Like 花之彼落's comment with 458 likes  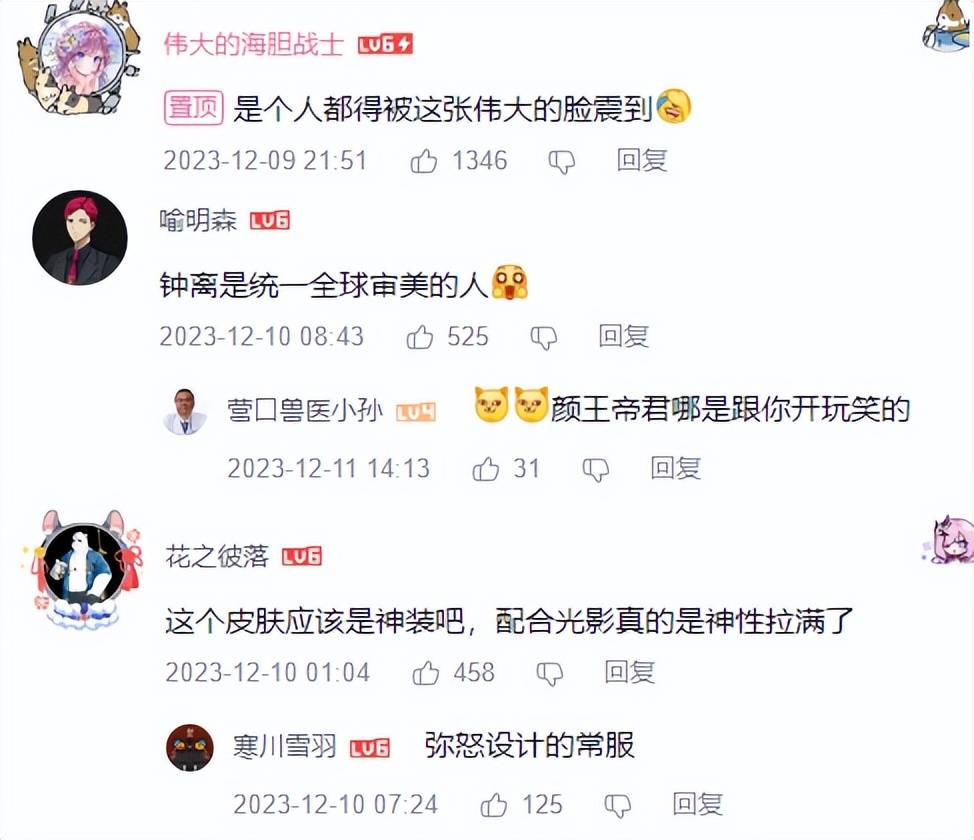[x=426, y=673]
